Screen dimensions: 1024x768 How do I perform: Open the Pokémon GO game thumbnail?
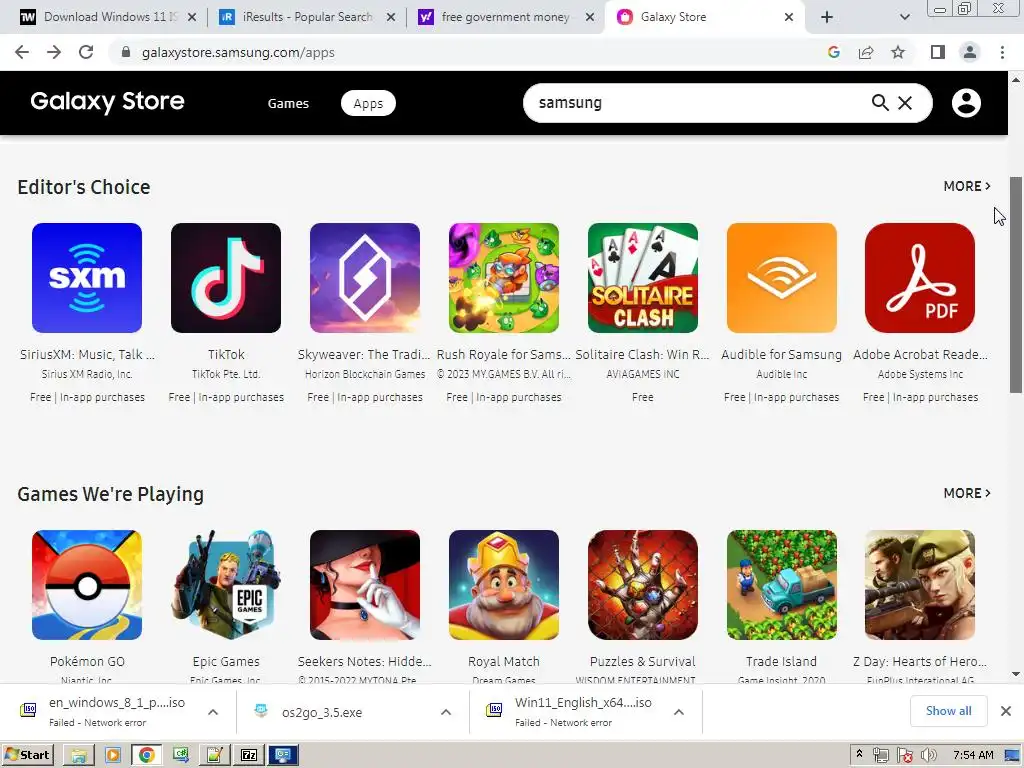tap(87, 584)
